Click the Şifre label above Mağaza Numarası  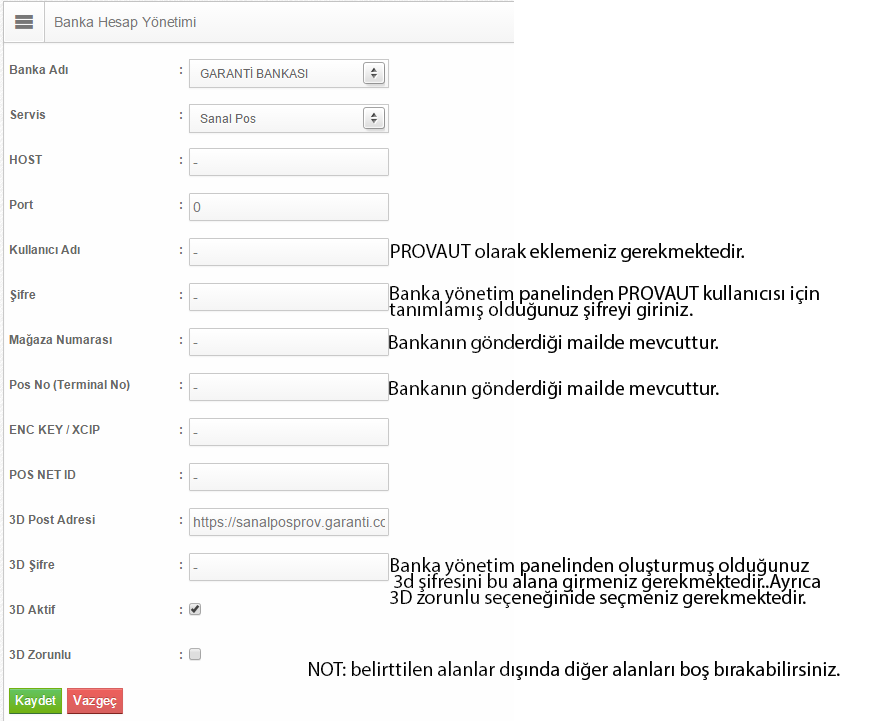(x=22, y=295)
